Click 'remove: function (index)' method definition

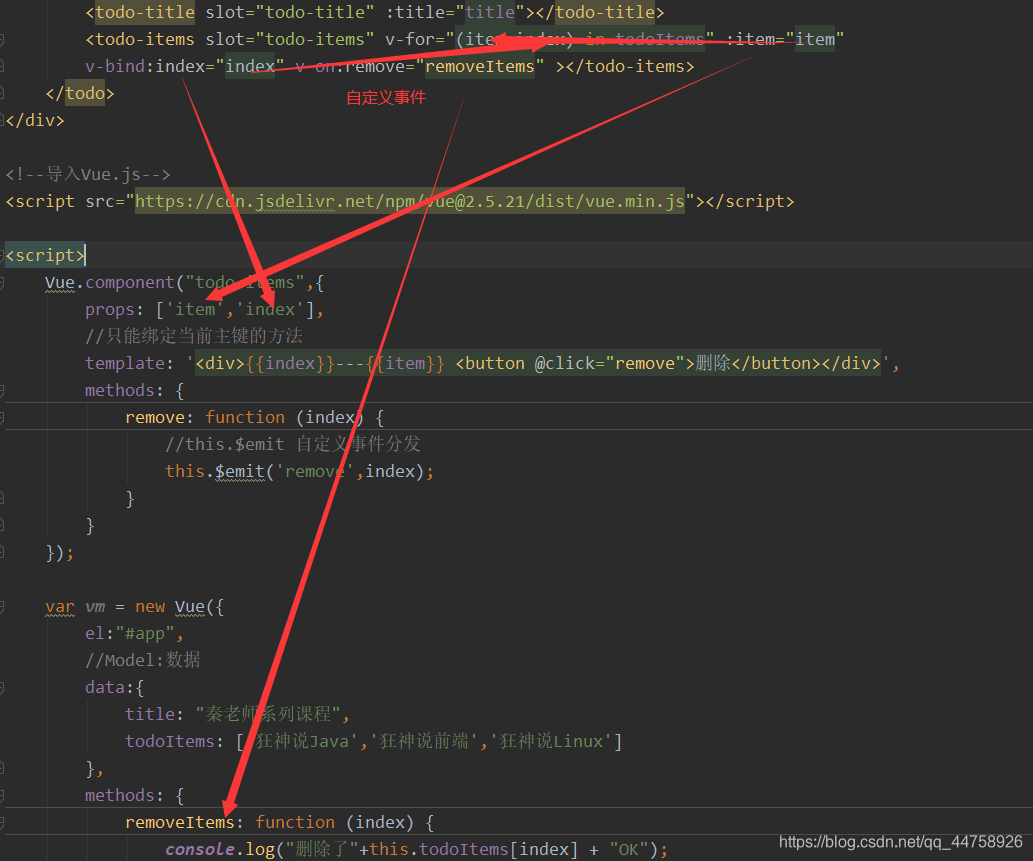pyautogui.click(x=244, y=418)
